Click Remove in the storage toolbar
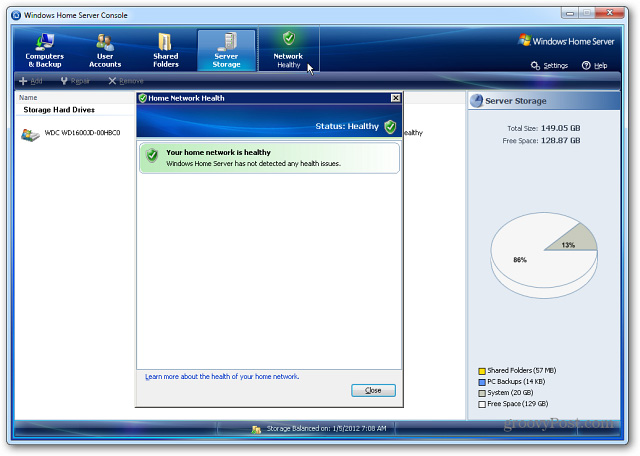The image size is (640, 456). [126, 81]
